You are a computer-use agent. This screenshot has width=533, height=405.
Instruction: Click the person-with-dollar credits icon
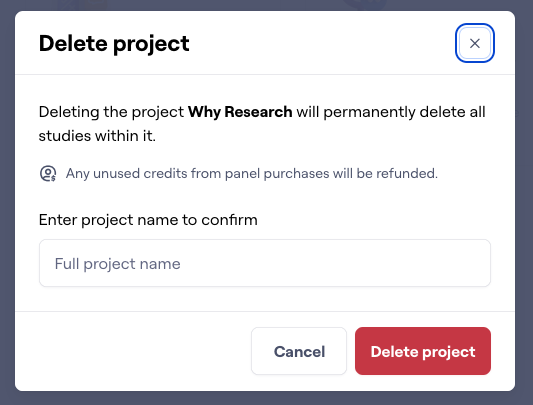[x=48, y=173]
